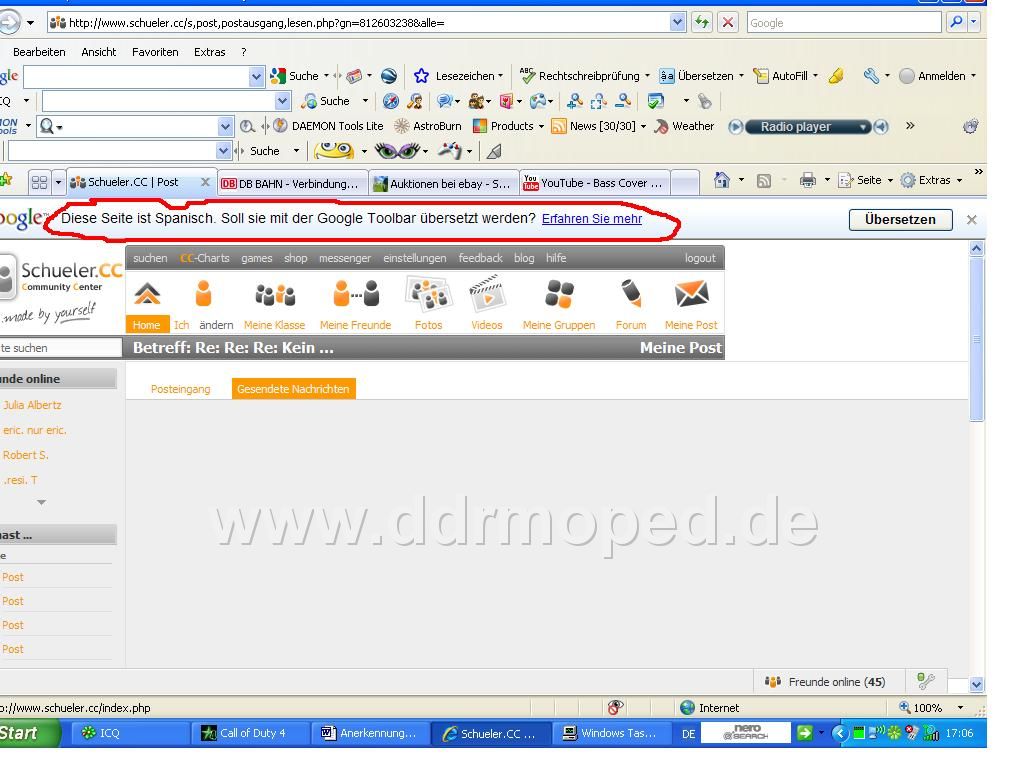1024x768 pixels.
Task: Open the Forum pen icon
Action: (x=631, y=293)
